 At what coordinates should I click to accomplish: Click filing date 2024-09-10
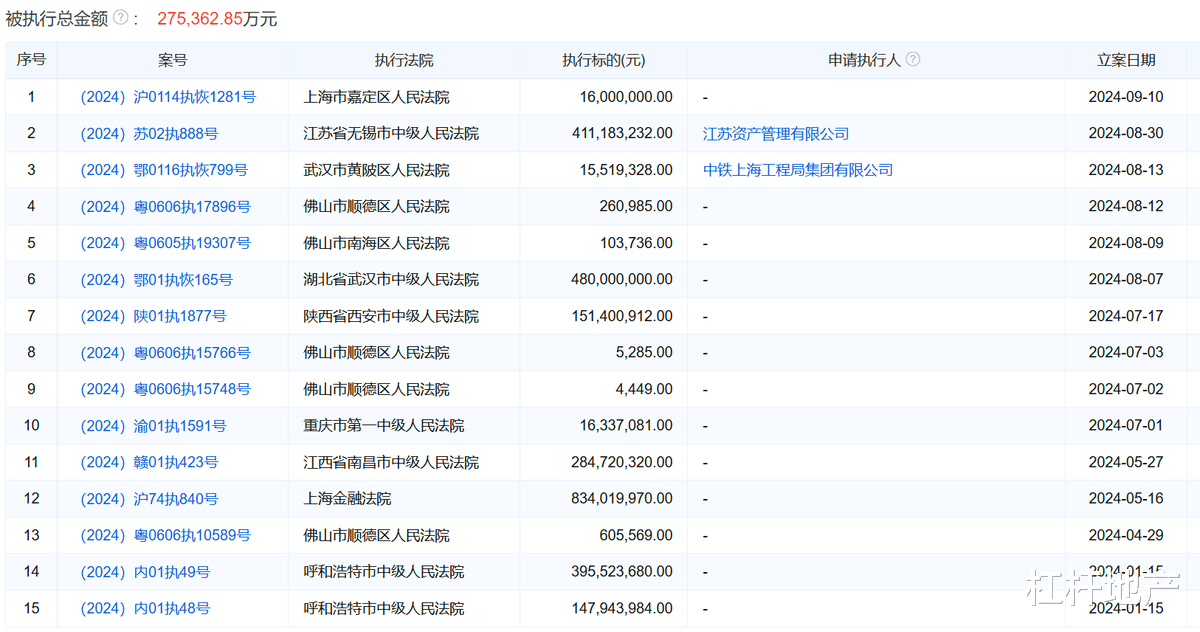tap(1126, 97)
